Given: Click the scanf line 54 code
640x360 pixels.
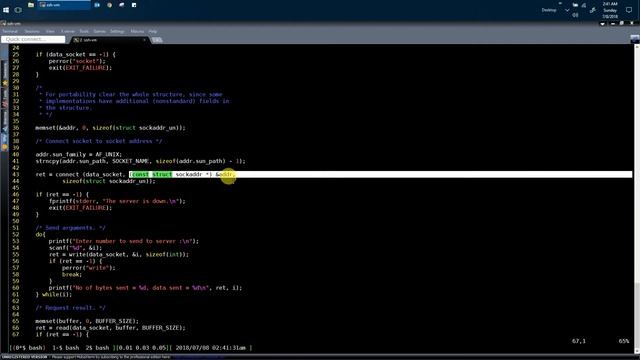Looking at the screenshot, I should pyautogui.click(x=76, y=248).
